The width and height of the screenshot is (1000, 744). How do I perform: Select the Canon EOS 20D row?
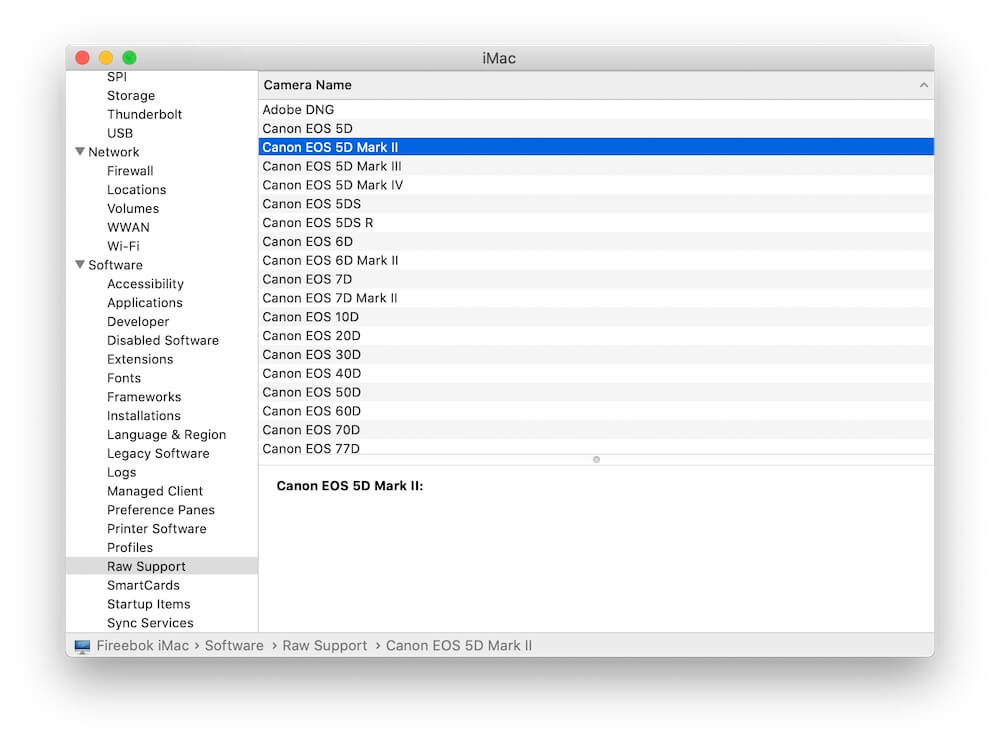tap(596, 335)
